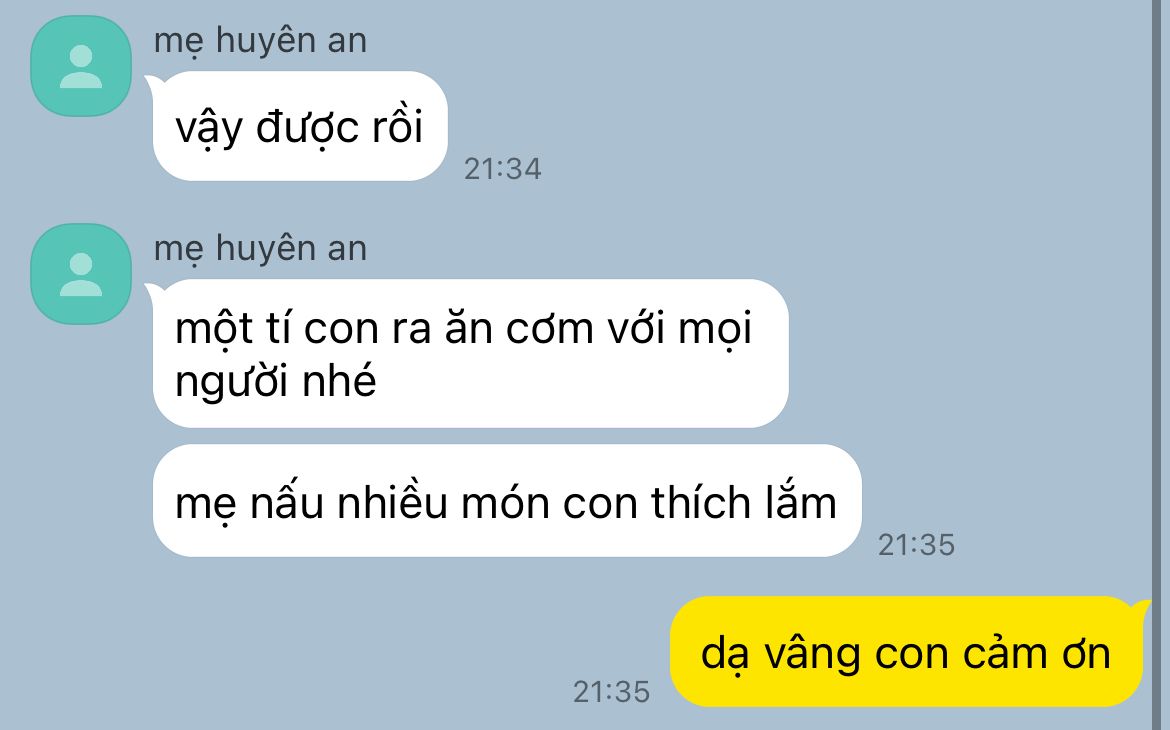Click empty chat background right of "vậy được rồi"

(x=821, y=127)
